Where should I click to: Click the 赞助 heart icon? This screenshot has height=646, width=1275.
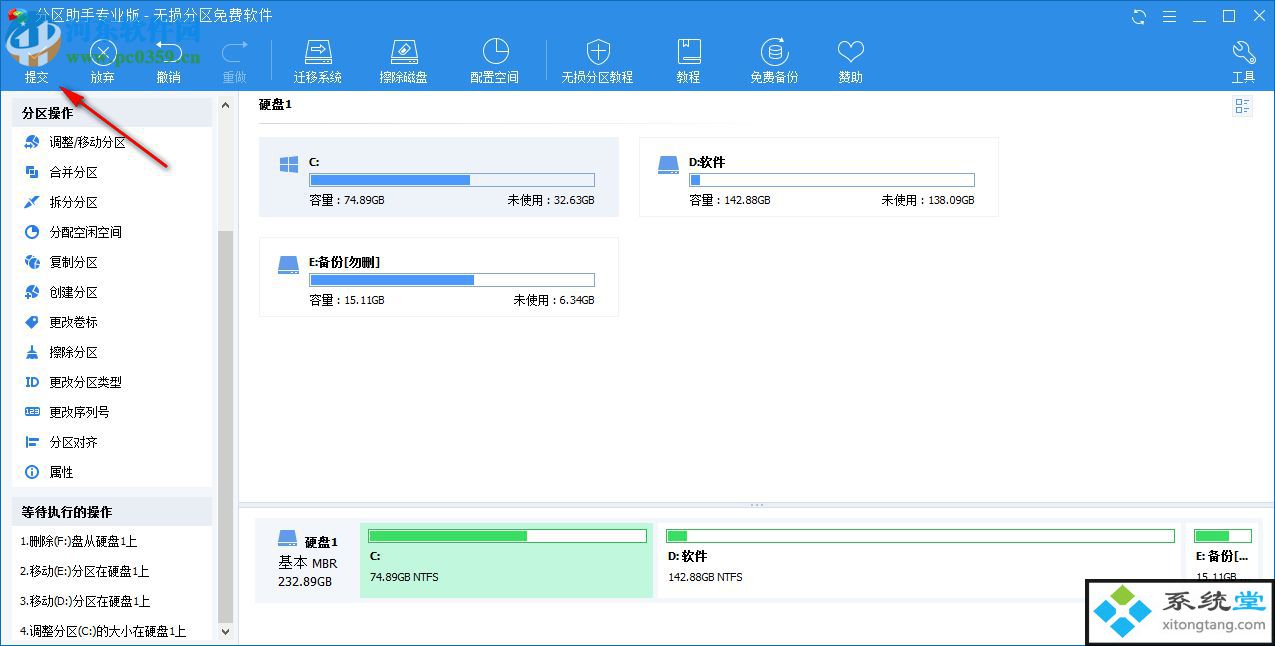pyautogui.click(x=850, y=60)
